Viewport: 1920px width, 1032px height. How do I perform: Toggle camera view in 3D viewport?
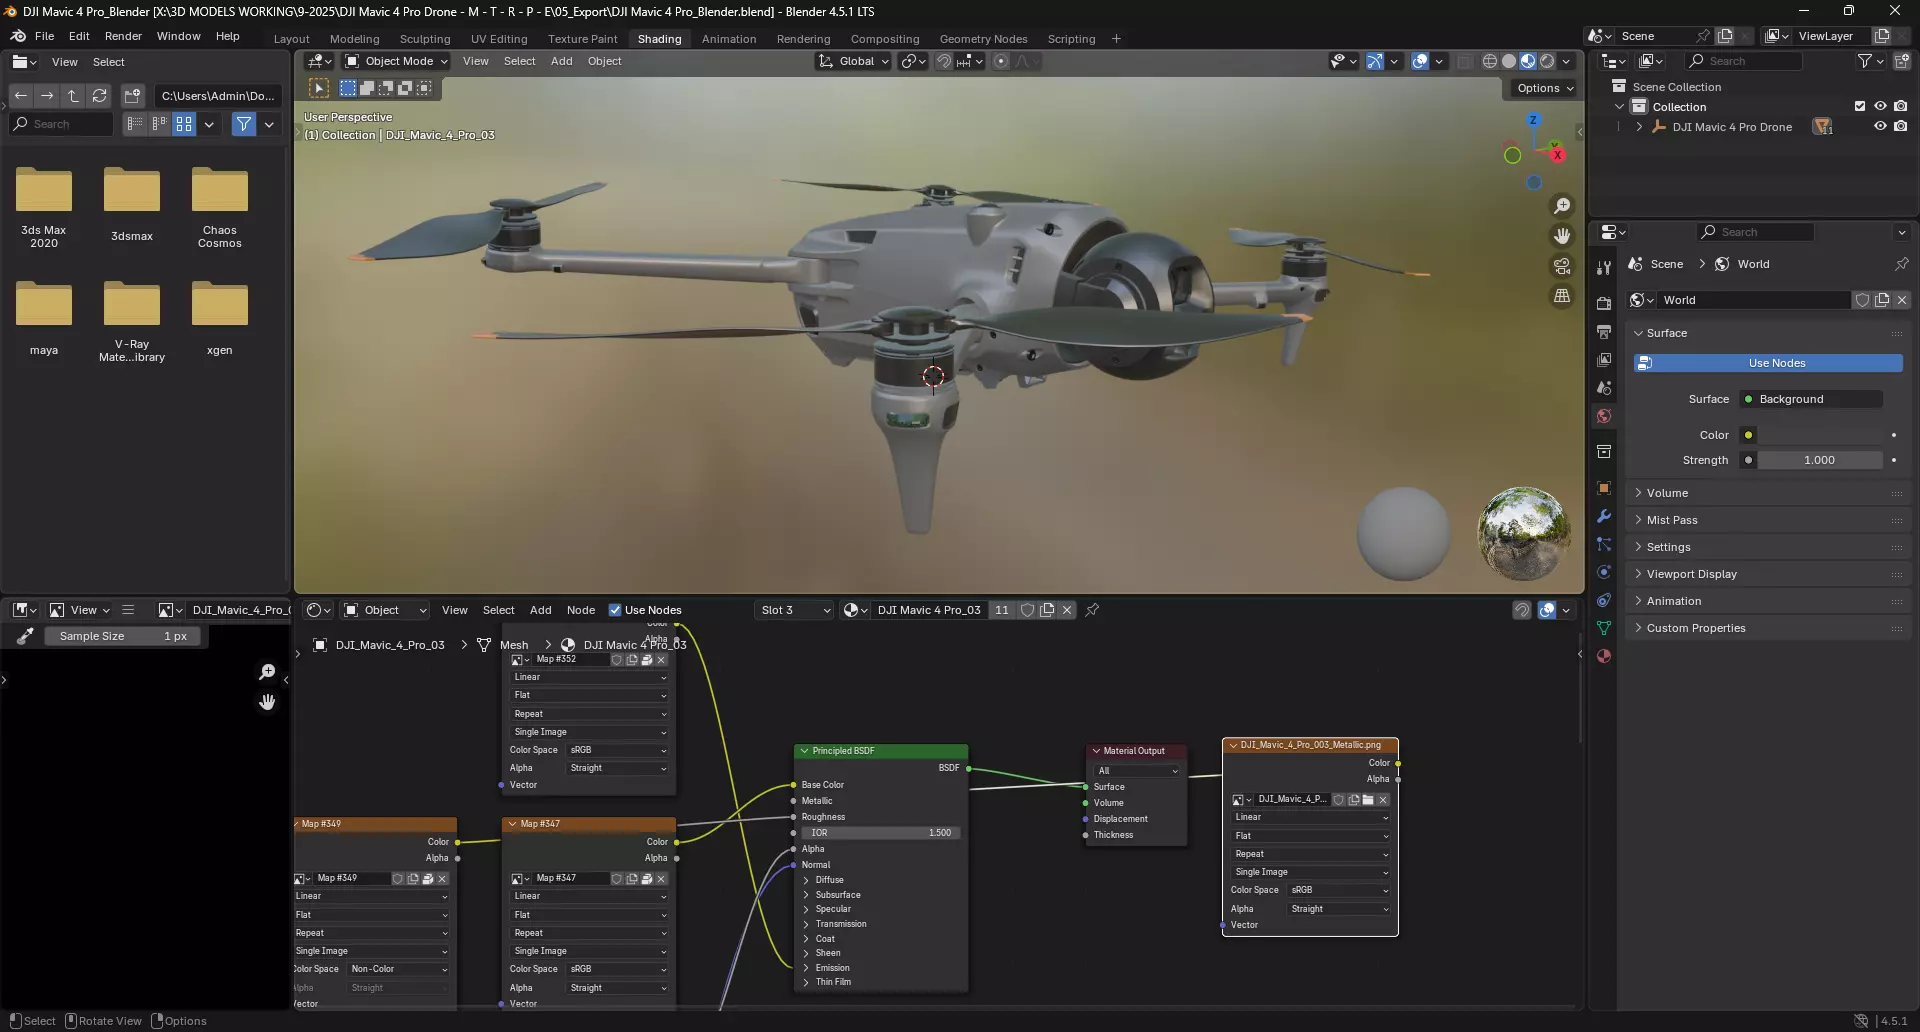[1561, 266]
